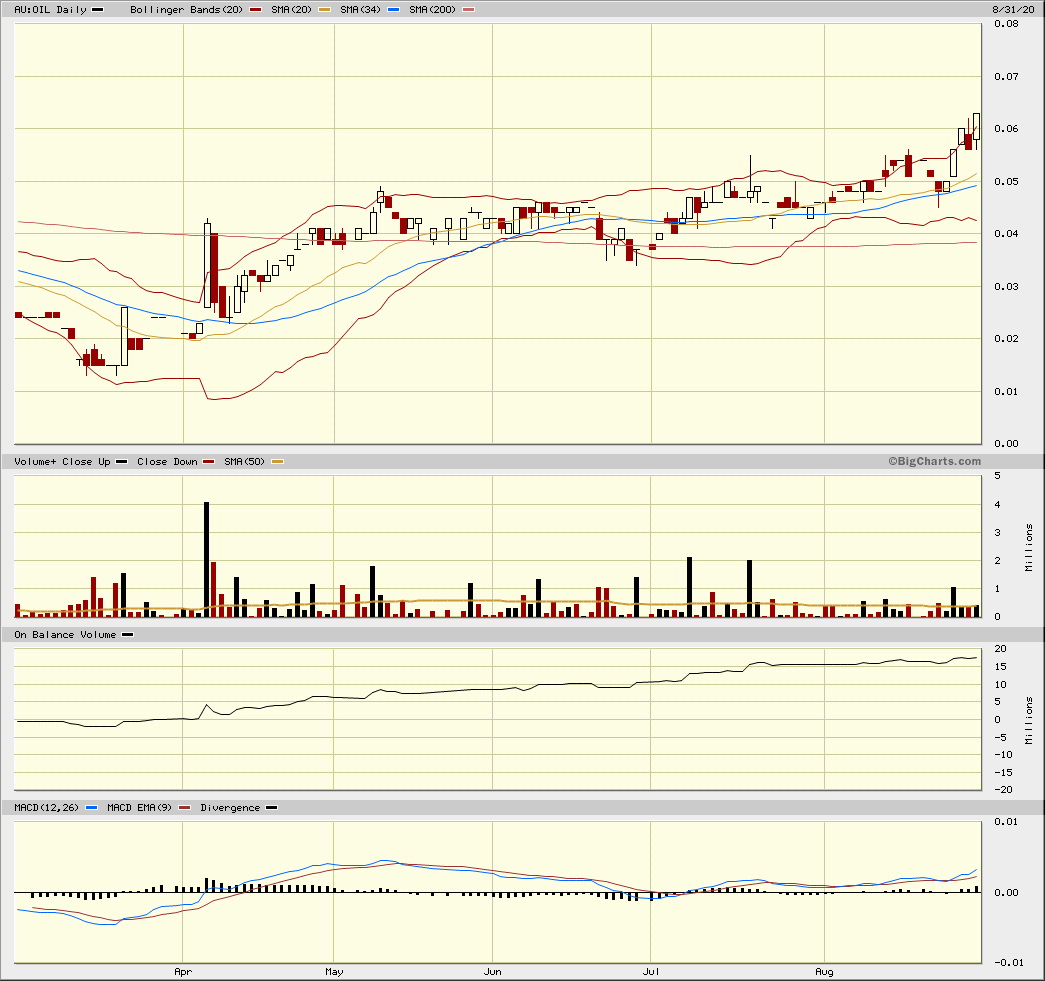The height and width of the screenshot is (981, 1045).
Task: Click the On Balance Volume panel title
Action: point(65,634)
